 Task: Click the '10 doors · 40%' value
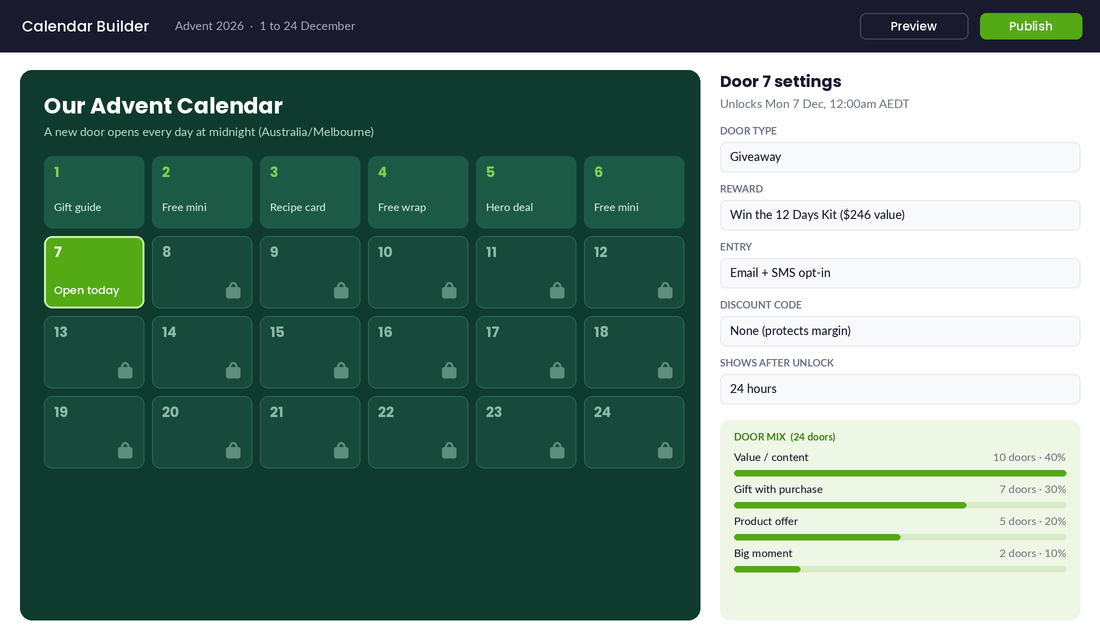pos(1029,458)
